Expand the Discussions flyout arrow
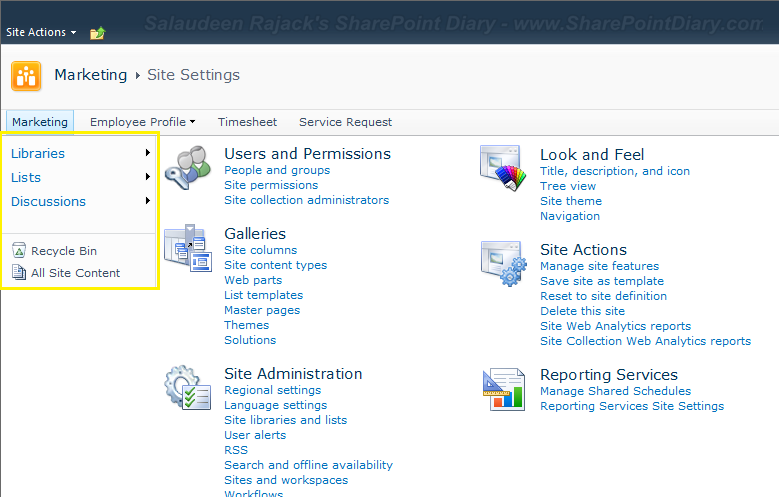Viewport: 779px width, 497px height. [x=148, y=201]
